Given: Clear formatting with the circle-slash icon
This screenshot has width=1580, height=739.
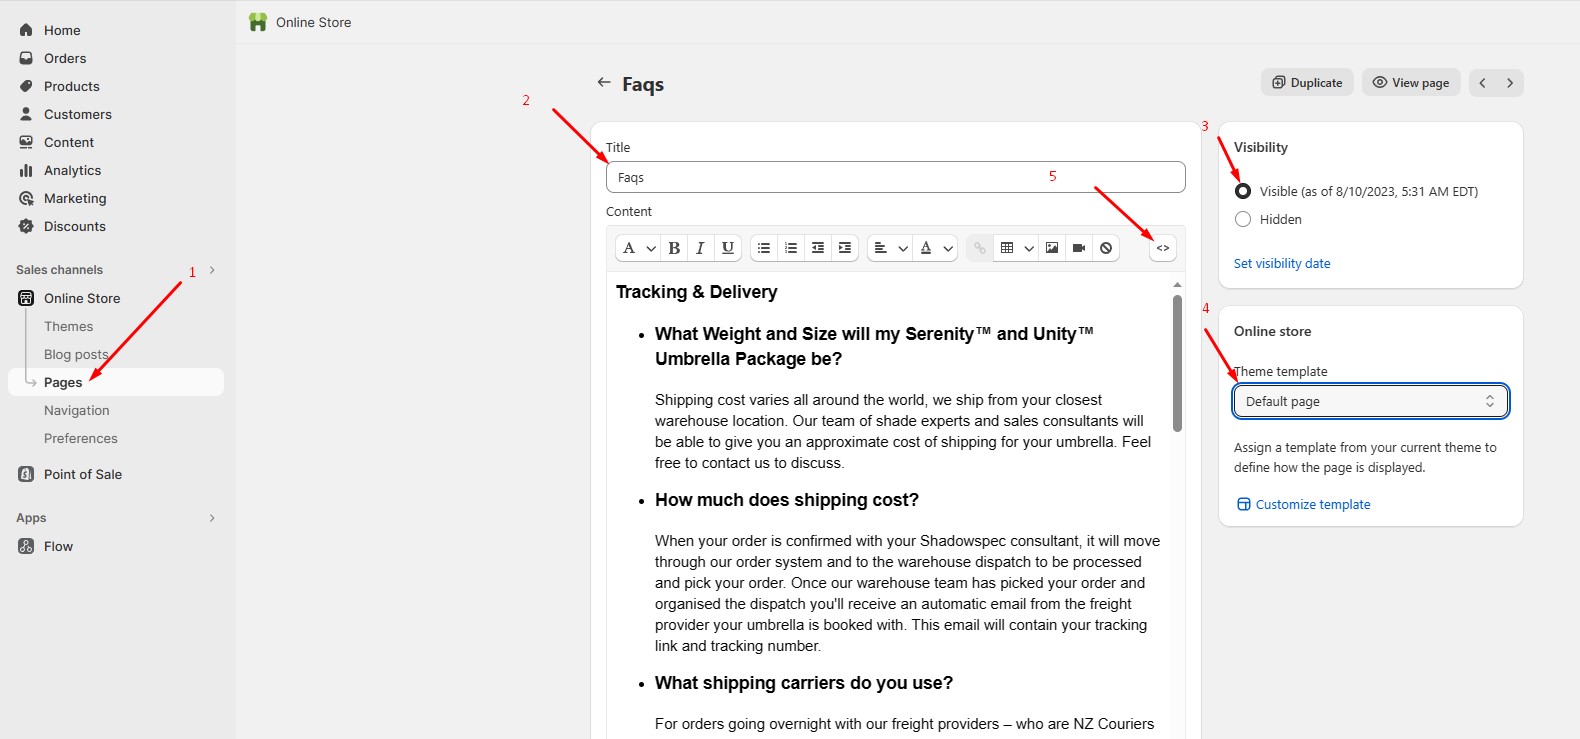Looking at the screenshot, I should pos(1106,248).
